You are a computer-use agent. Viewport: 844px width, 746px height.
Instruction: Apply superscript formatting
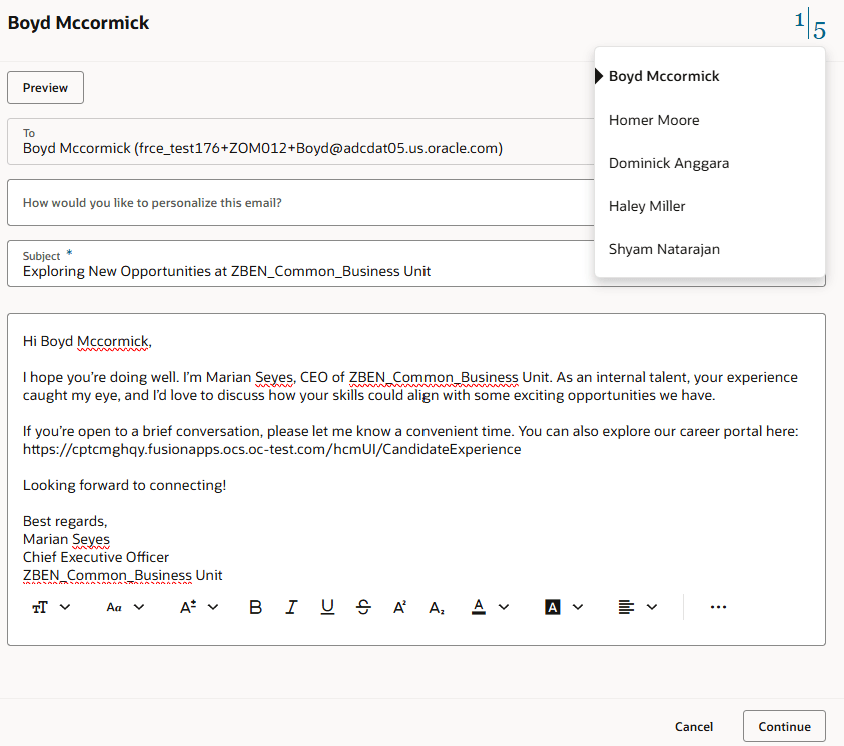(x=399, y=607)
